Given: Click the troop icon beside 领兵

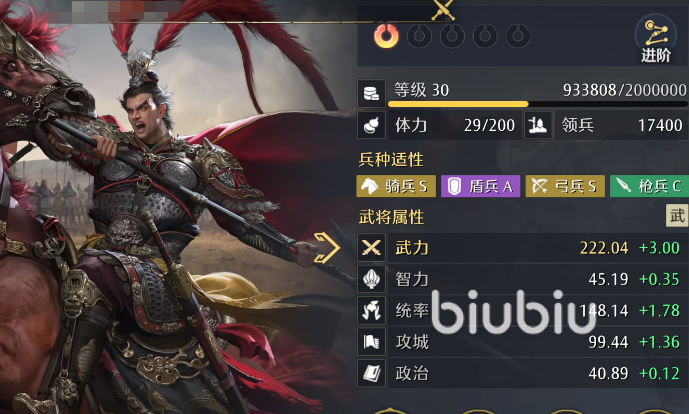Looking at the screenshot, I should pyautogui.click(x=538, y=125).
